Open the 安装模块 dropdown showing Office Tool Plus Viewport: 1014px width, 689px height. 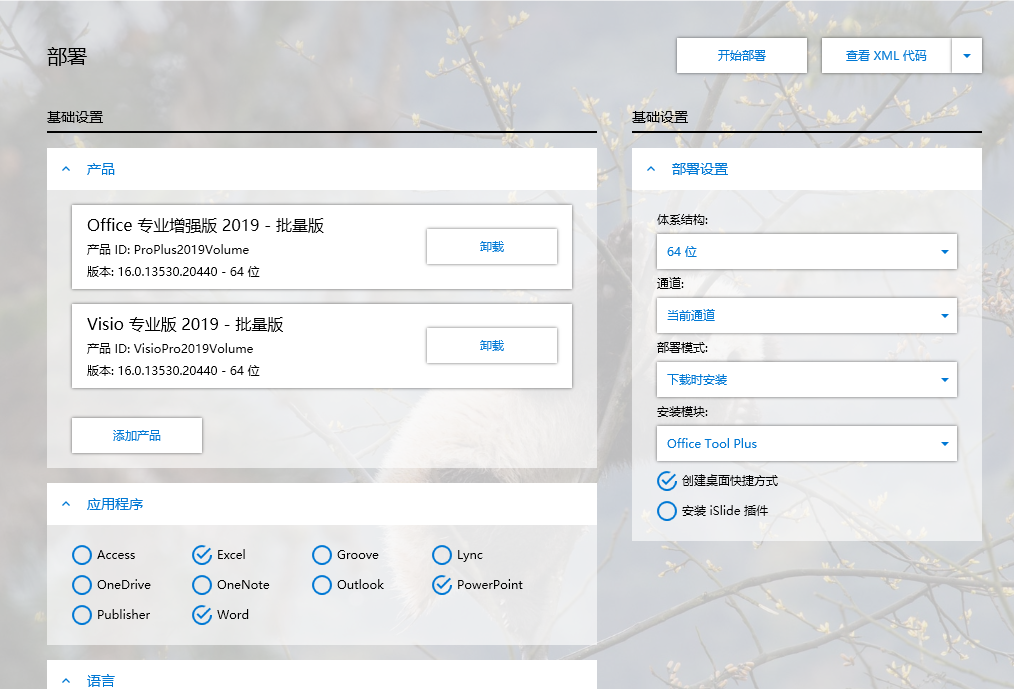coord(806,444)
